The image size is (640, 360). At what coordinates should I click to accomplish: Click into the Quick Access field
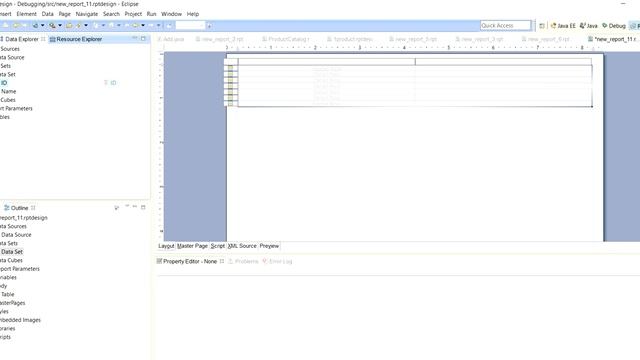click(505, 25)
